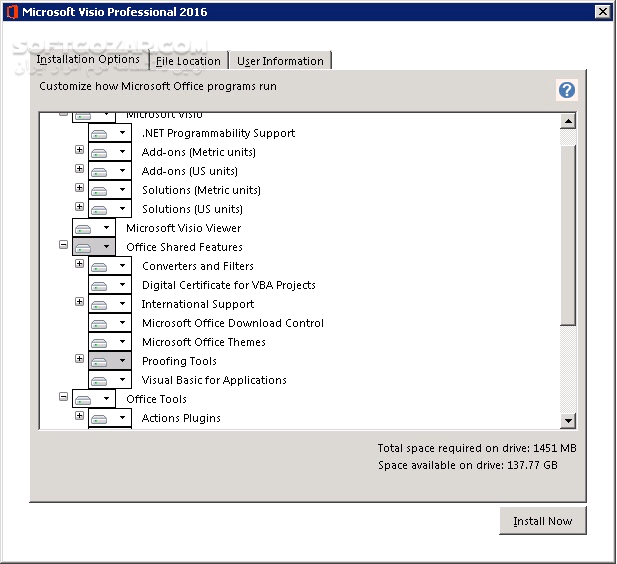The image size is (617, 564).
Task: Click drive icon for Digital Certificate for VBA Projects
Action: click(101, 286)
